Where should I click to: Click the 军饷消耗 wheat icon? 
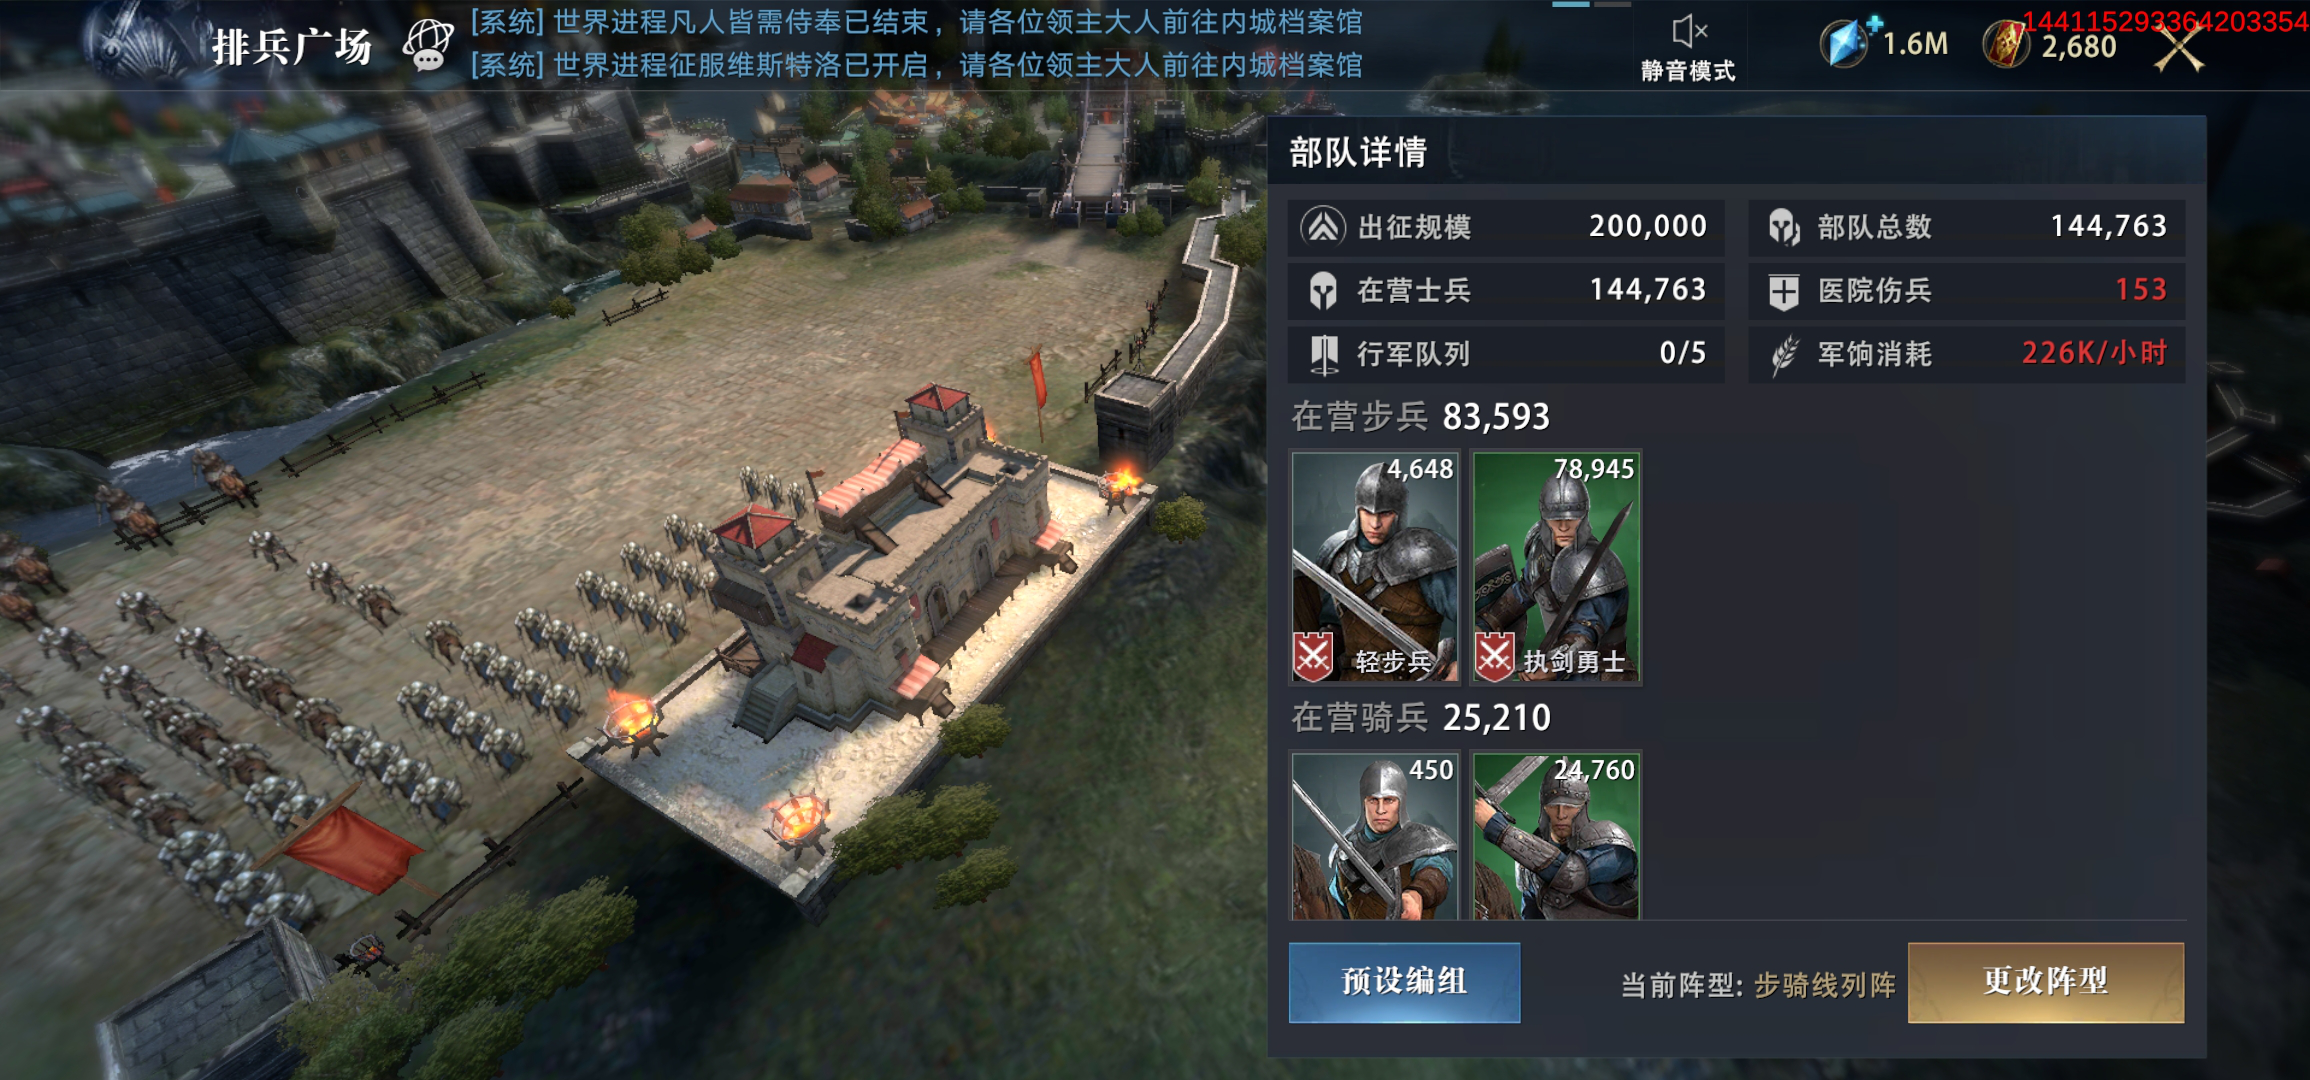click(x=1784, y=354)
